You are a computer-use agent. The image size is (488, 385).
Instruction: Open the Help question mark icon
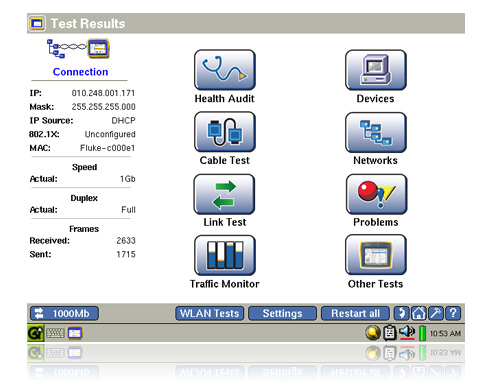453,313
